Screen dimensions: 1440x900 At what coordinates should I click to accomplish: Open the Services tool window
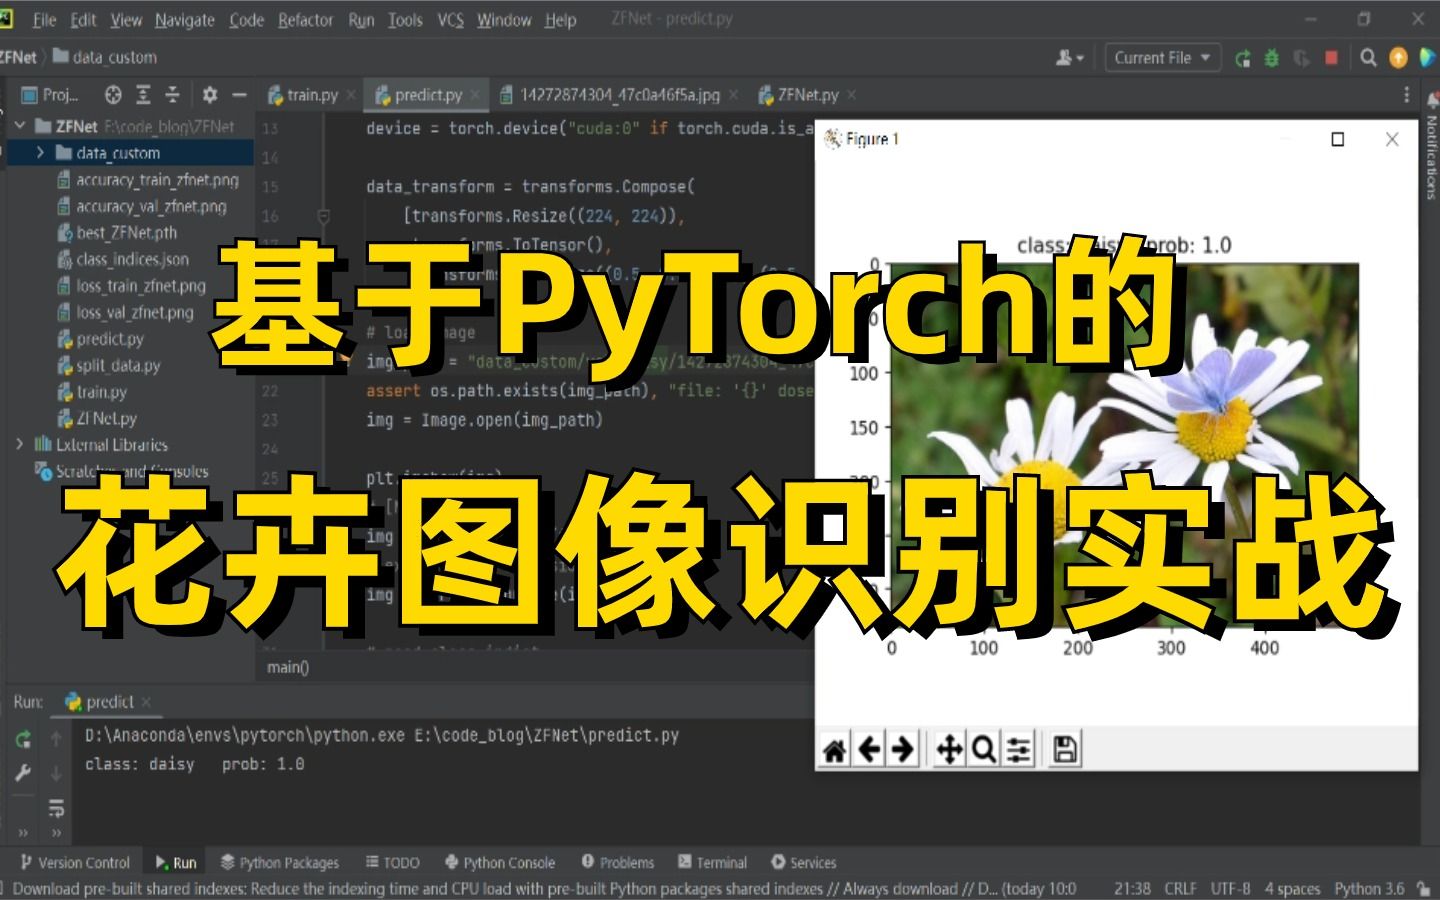(803, 862)
